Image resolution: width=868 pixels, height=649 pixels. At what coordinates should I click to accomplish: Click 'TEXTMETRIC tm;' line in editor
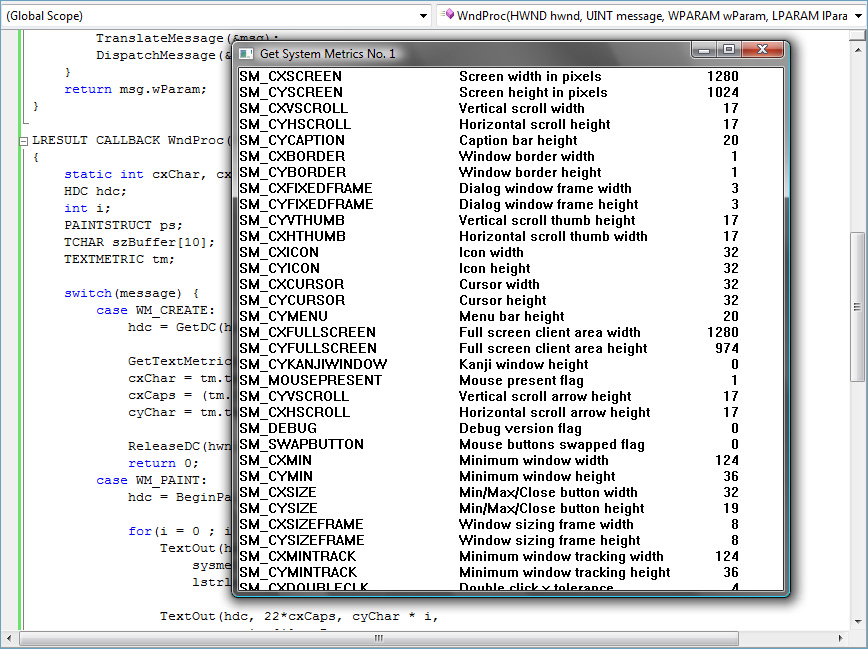coord(119,259)
